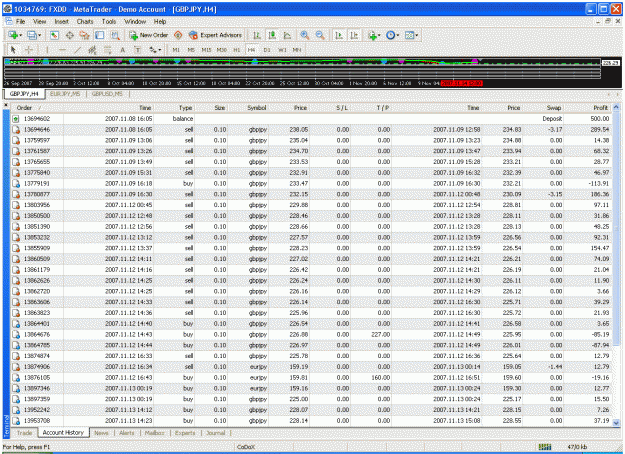Screen dimensions: 625x454
Task: Open the Strategy Tester icon
Action: pyautogui.click(x=115, y=35)
